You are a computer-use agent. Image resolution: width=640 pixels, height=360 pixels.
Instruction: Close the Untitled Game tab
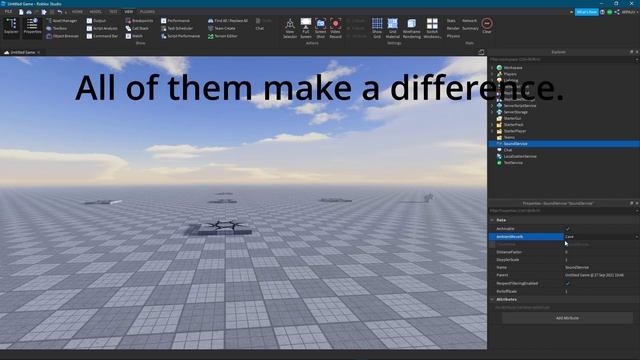(39, 52)
